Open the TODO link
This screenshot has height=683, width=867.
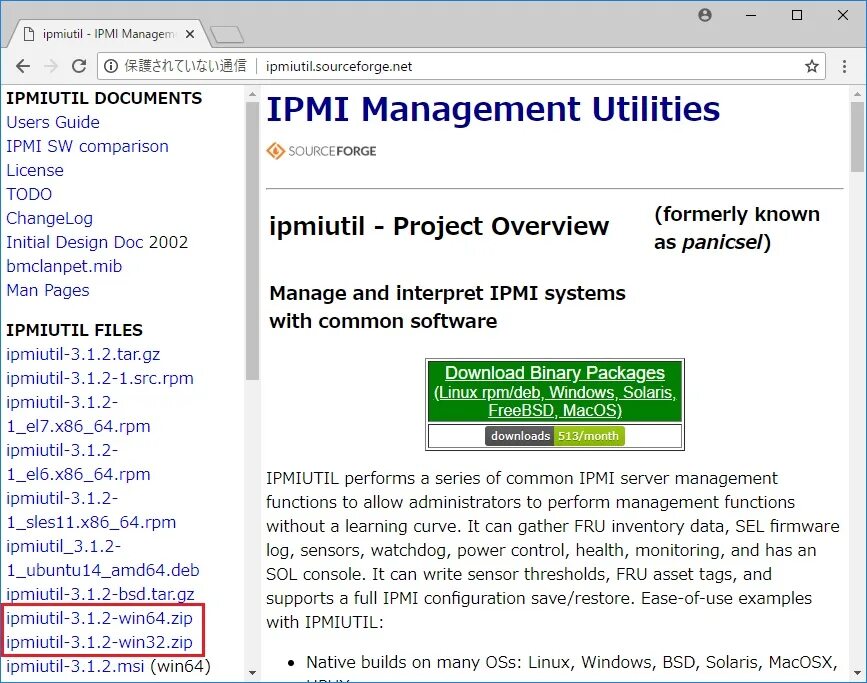(x=29, y=194)
